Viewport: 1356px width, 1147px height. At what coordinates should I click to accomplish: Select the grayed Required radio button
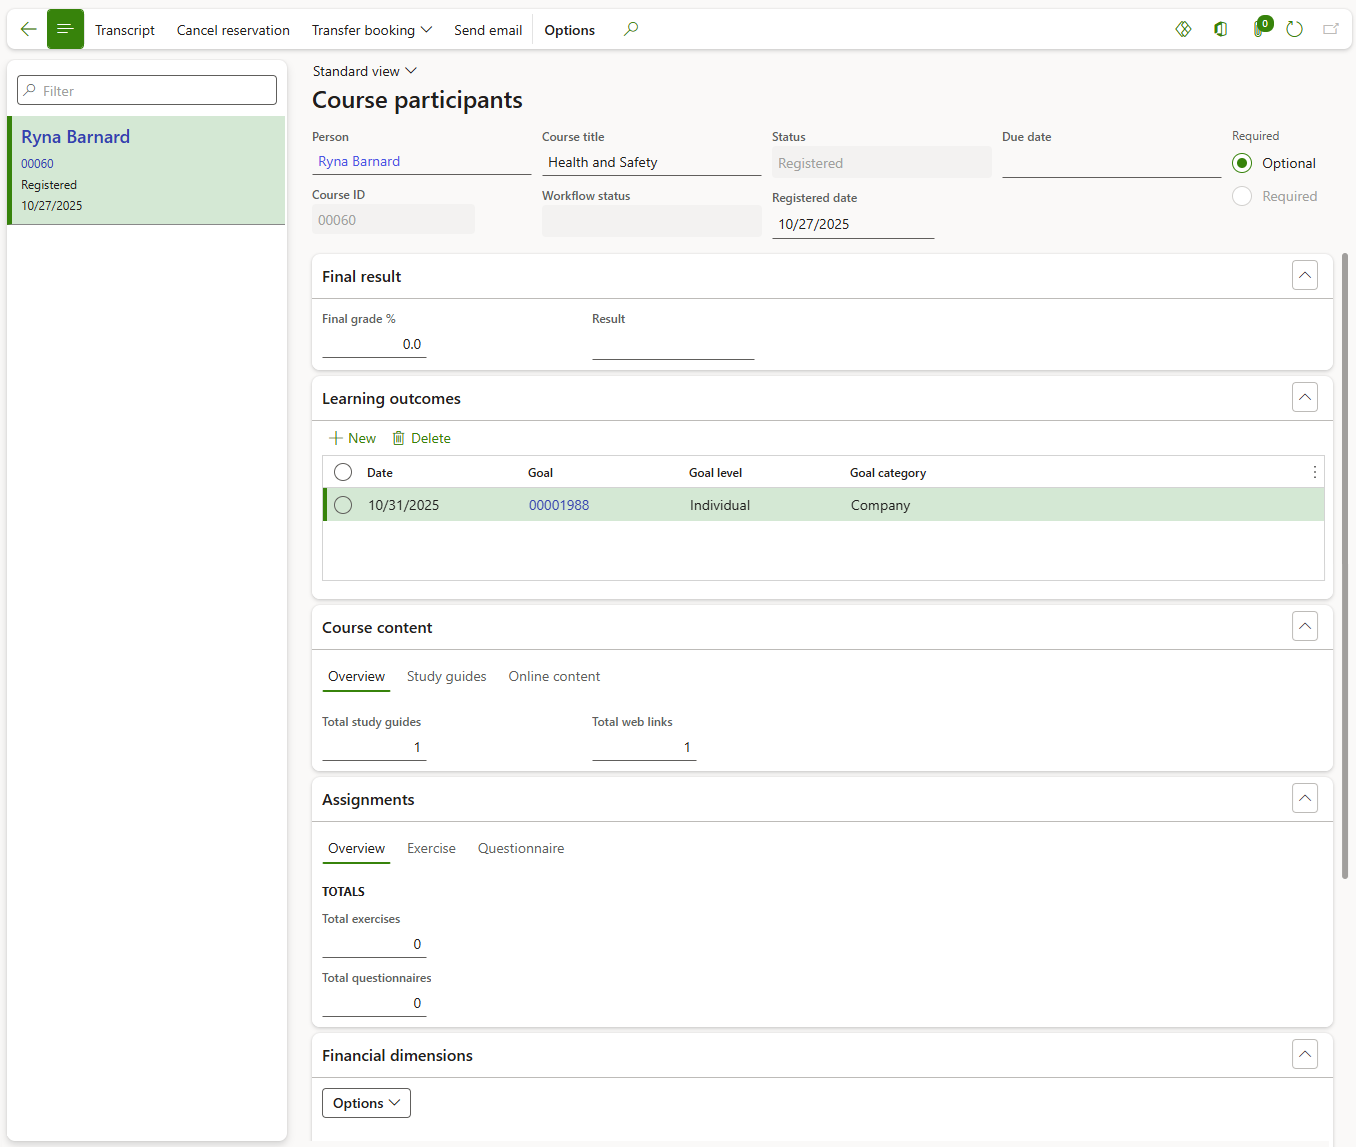(1242, 196)
